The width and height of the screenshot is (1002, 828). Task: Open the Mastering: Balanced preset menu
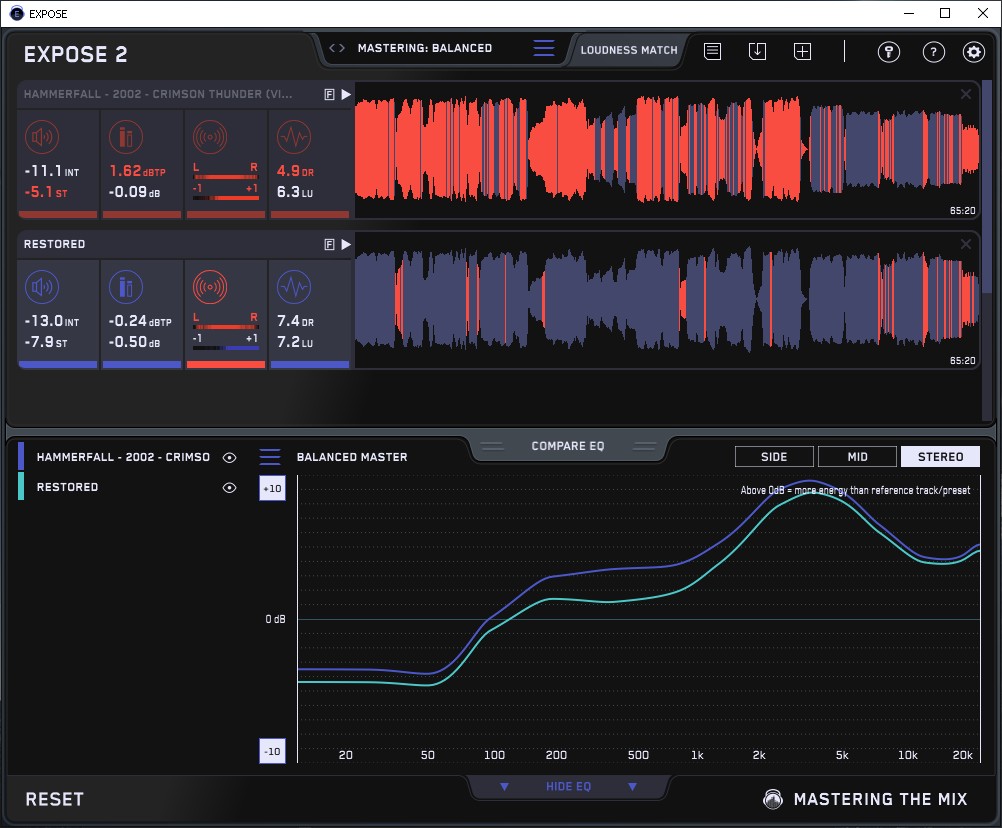point(543,48)
